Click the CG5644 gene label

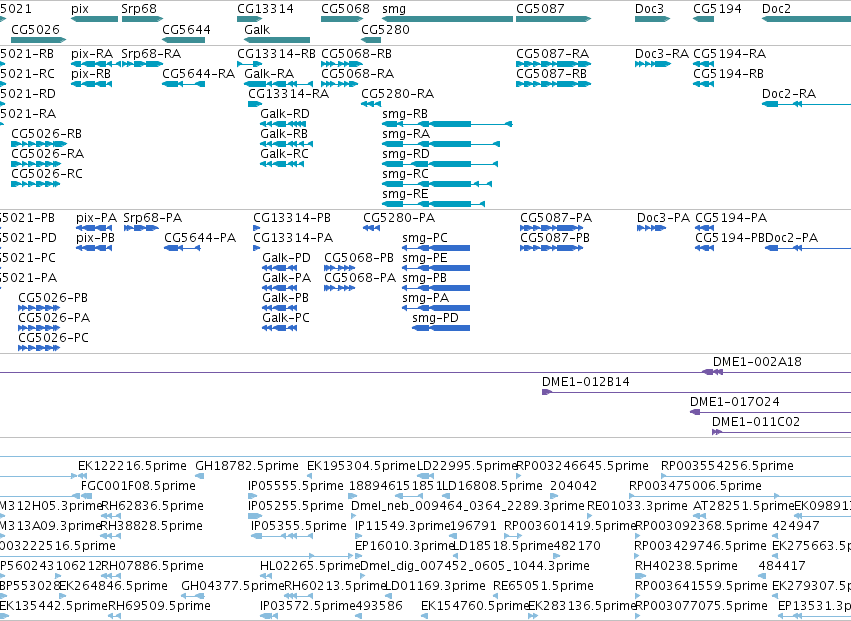186,30
